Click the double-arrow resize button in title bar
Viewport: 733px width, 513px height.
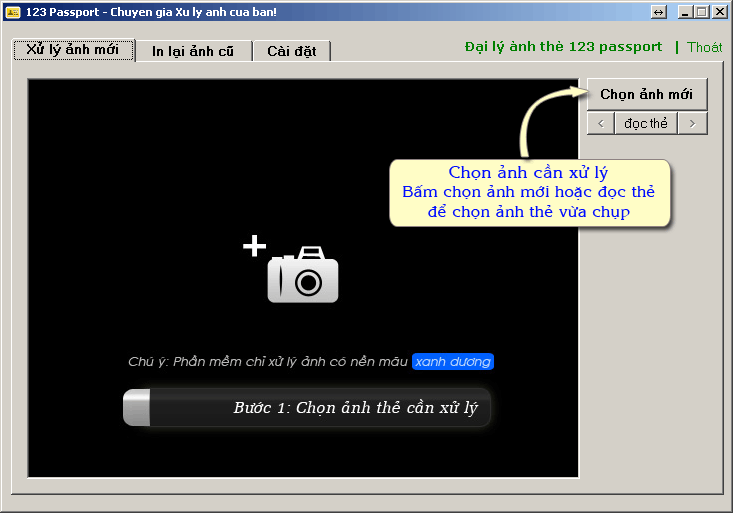658,11
